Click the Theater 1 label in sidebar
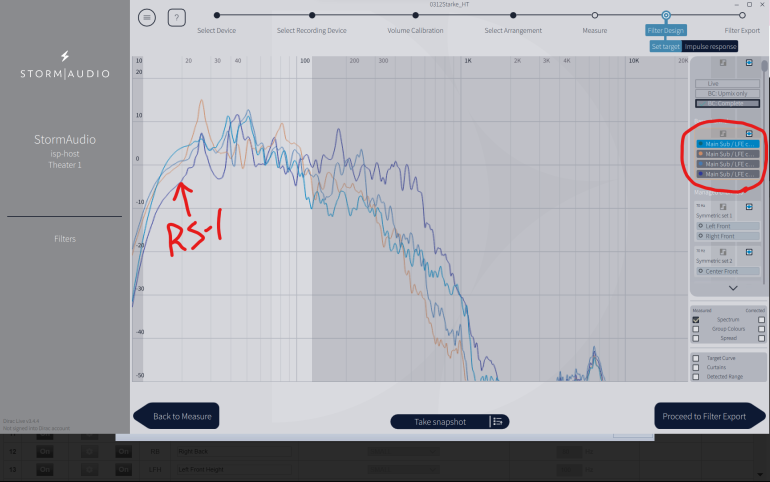Screen dimensions: 770x482 (65, 165)
